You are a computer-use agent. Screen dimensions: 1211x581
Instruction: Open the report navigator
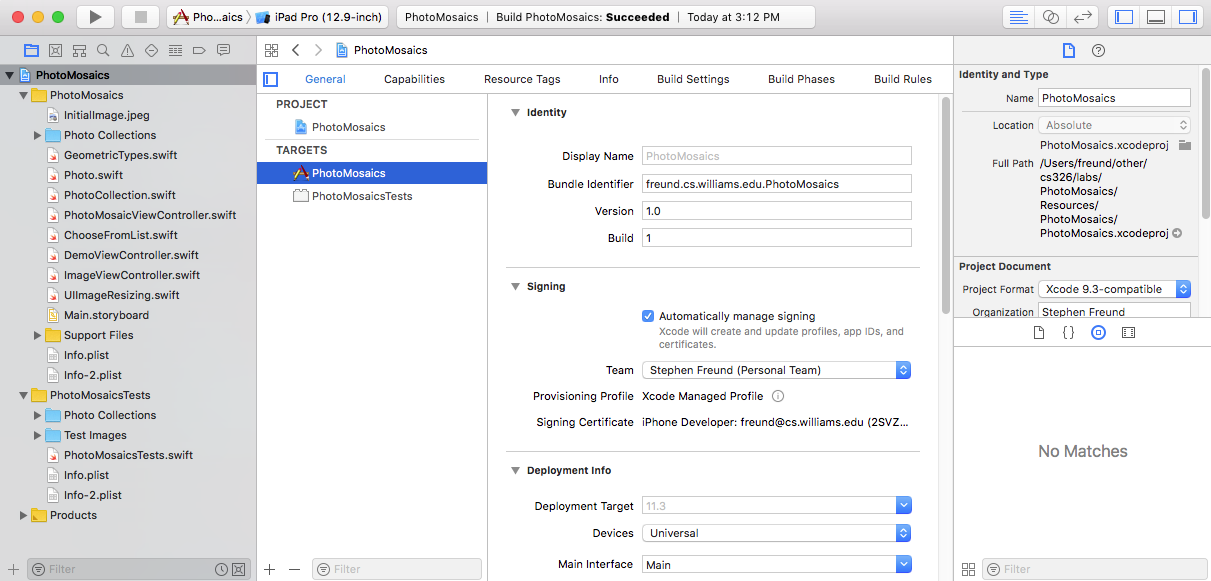[x=223, y=50]
